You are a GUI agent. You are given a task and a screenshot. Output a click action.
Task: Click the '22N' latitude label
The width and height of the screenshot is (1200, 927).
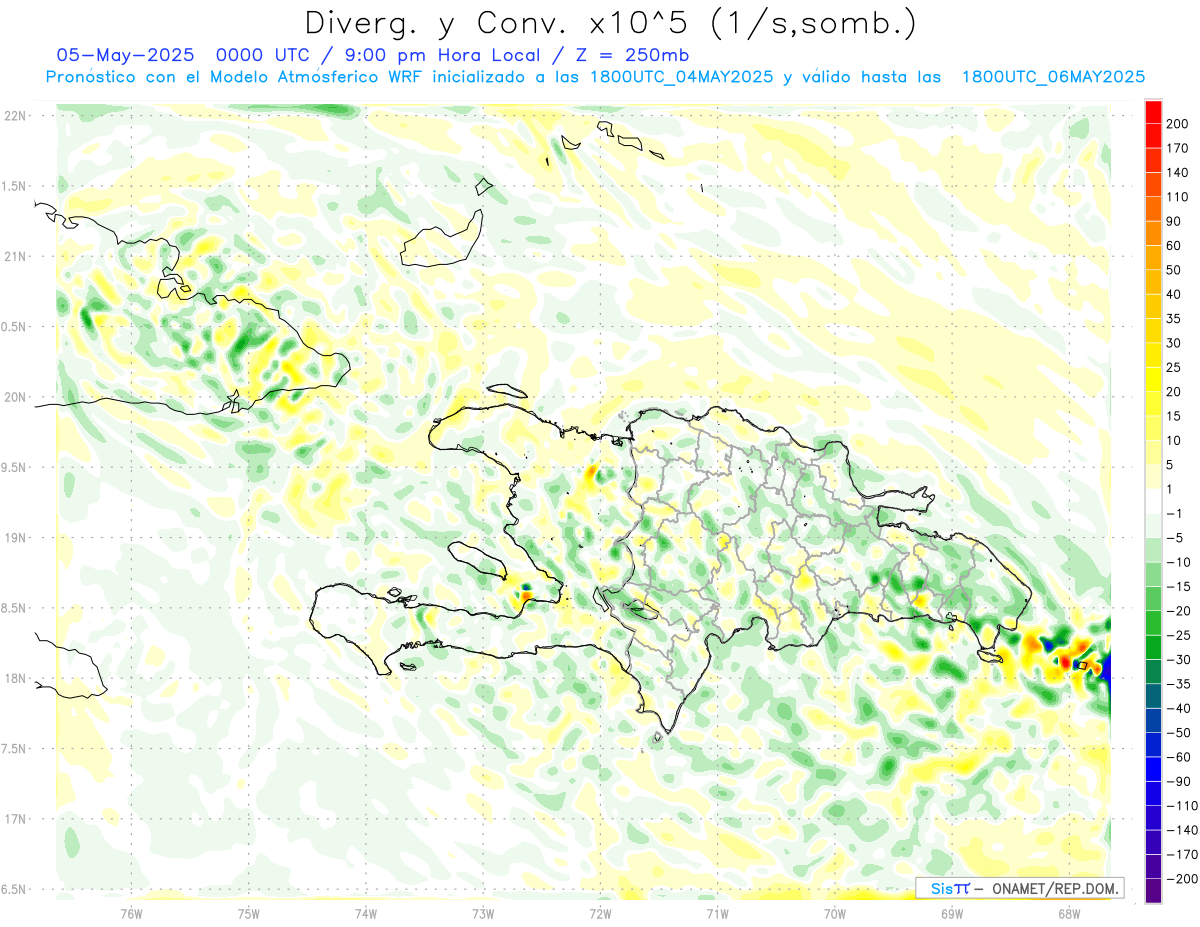(15, 116)
